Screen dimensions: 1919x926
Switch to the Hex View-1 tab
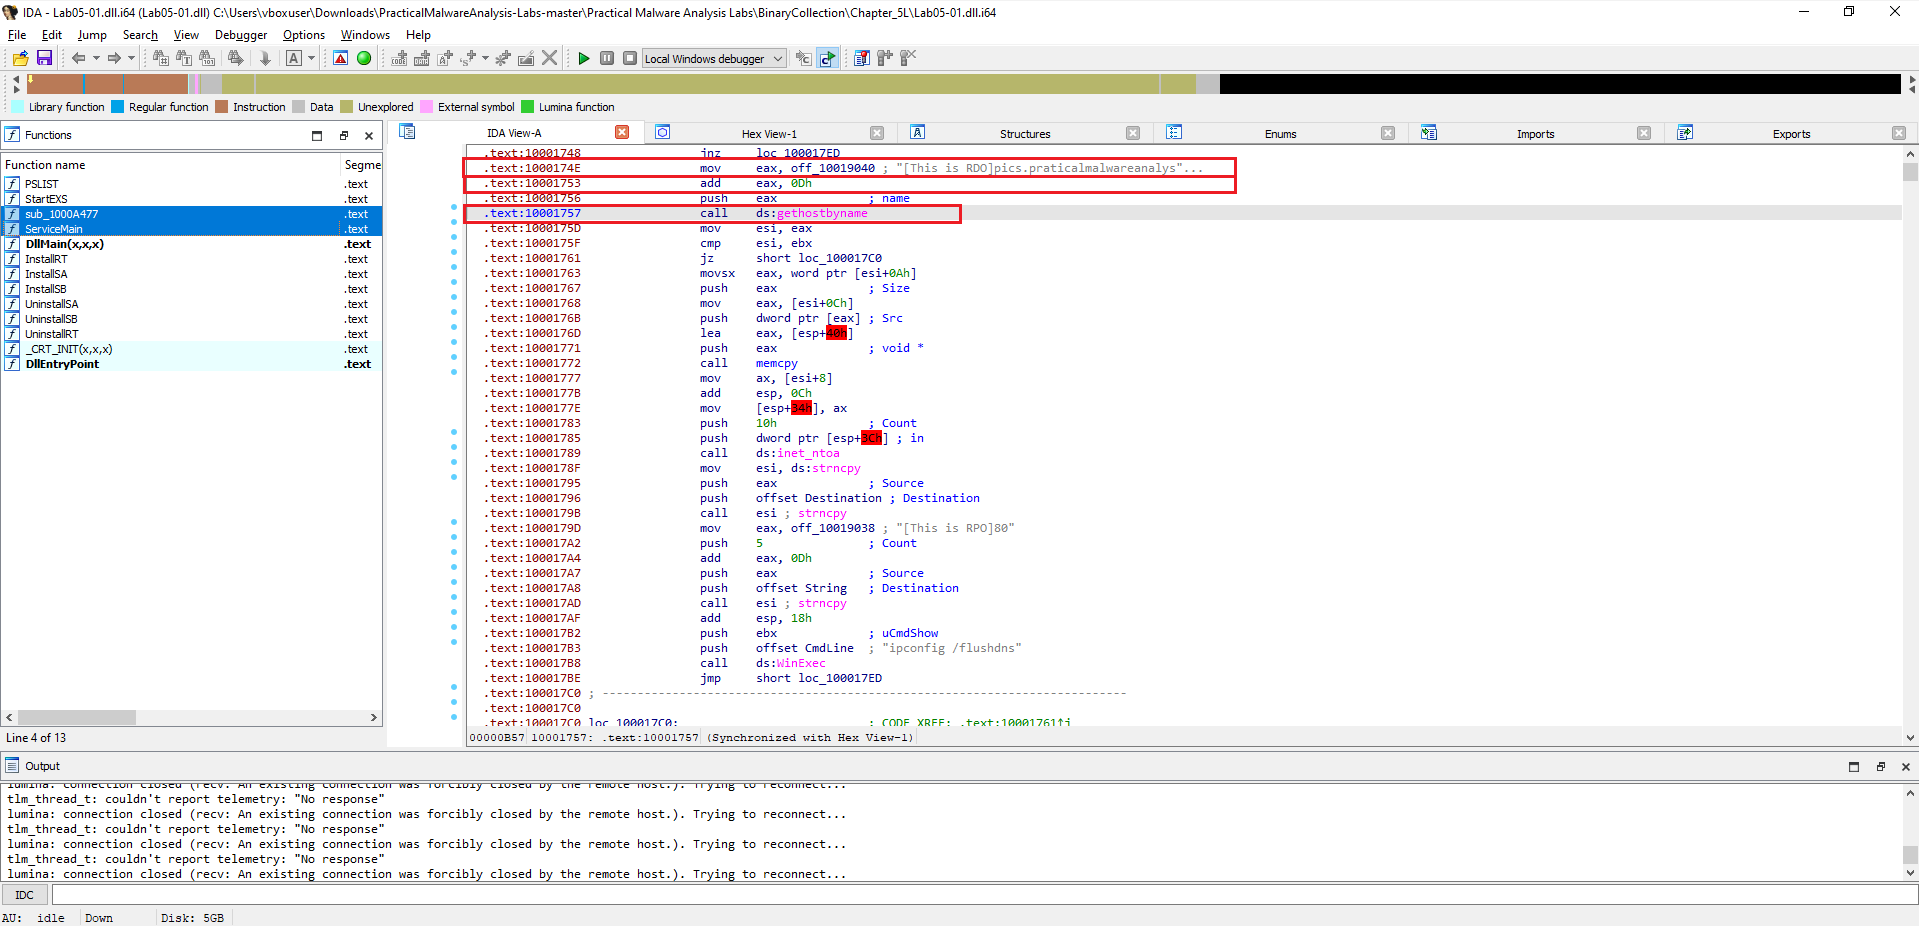click(768, 132)
